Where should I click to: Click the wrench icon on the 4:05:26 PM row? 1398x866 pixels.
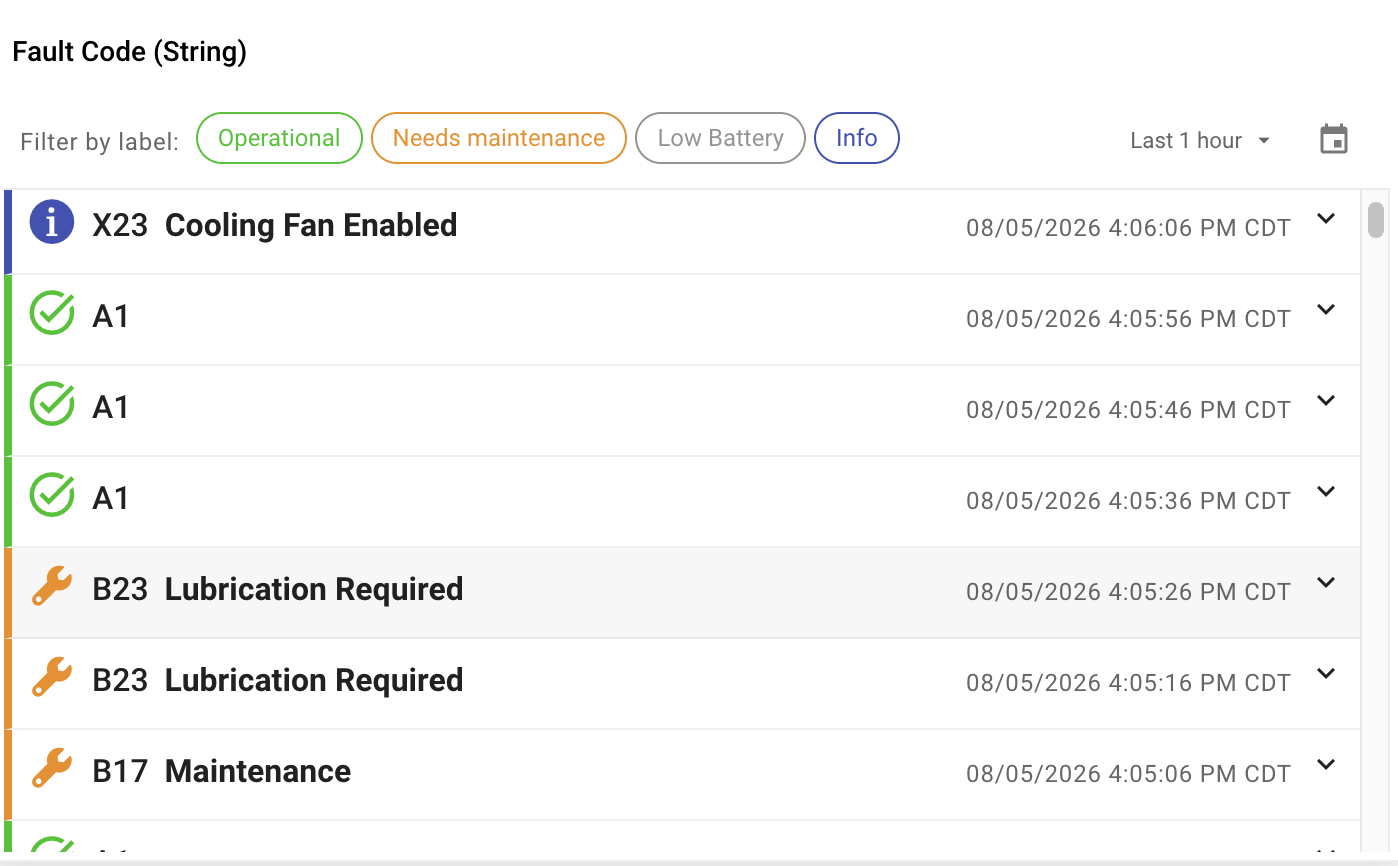click(52, 586)
